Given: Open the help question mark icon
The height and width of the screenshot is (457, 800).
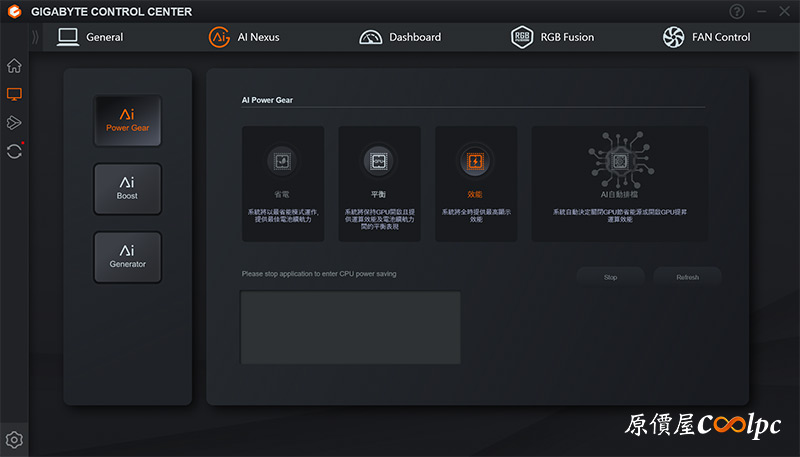Looking at the screenshot, I should 737,11.
